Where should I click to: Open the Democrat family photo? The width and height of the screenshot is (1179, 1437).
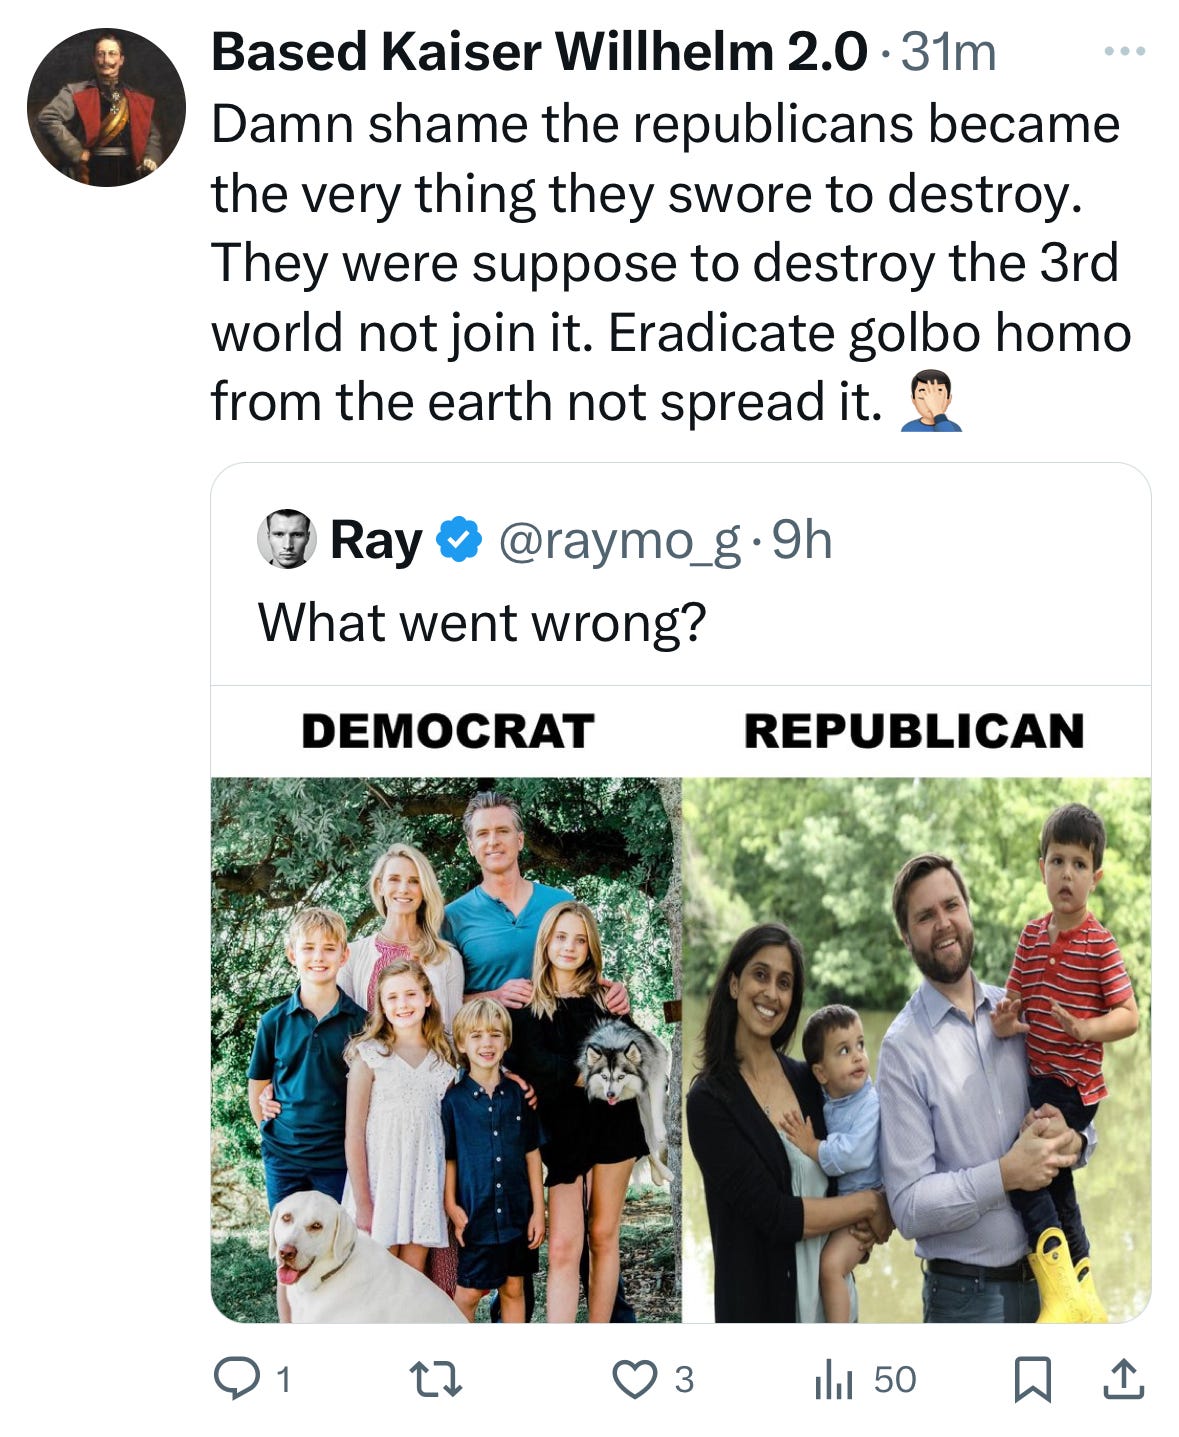446,1049
